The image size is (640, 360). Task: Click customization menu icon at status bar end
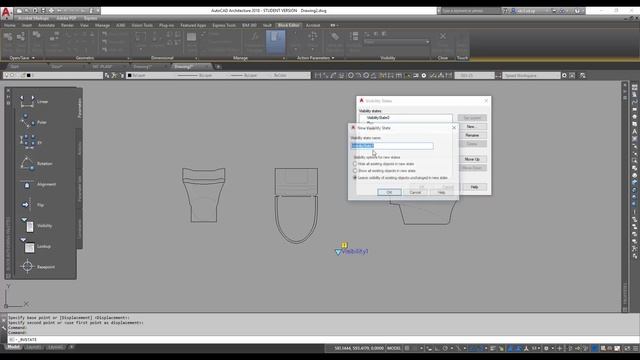point(636,348)
